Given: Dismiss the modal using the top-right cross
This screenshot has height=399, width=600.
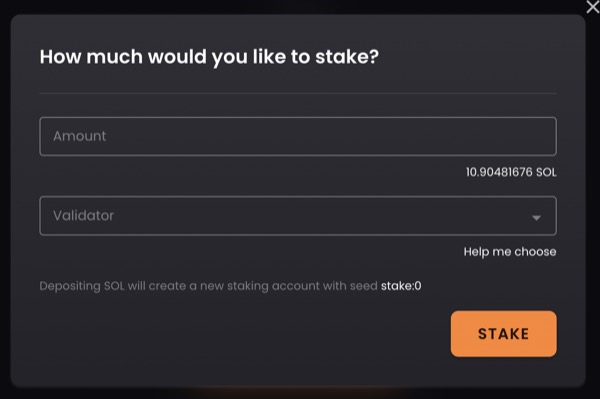Looking at the screenshot, I should click(x=593, y=6).
